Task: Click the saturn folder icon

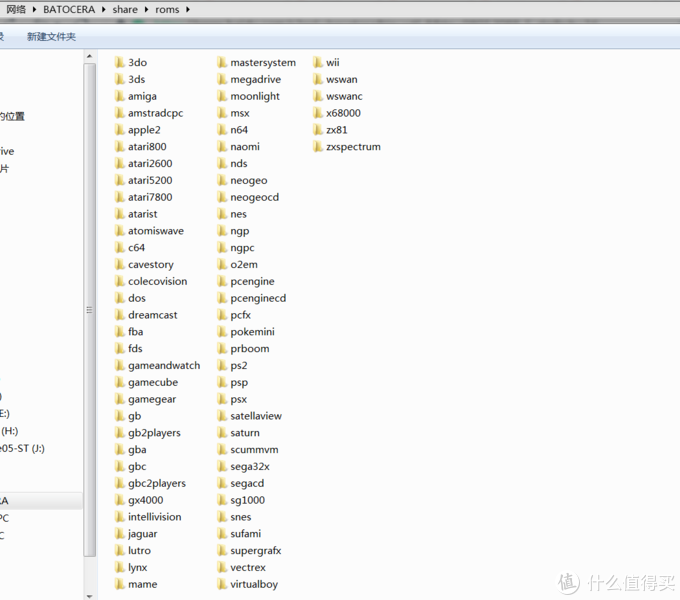Action: pos(222,433)
